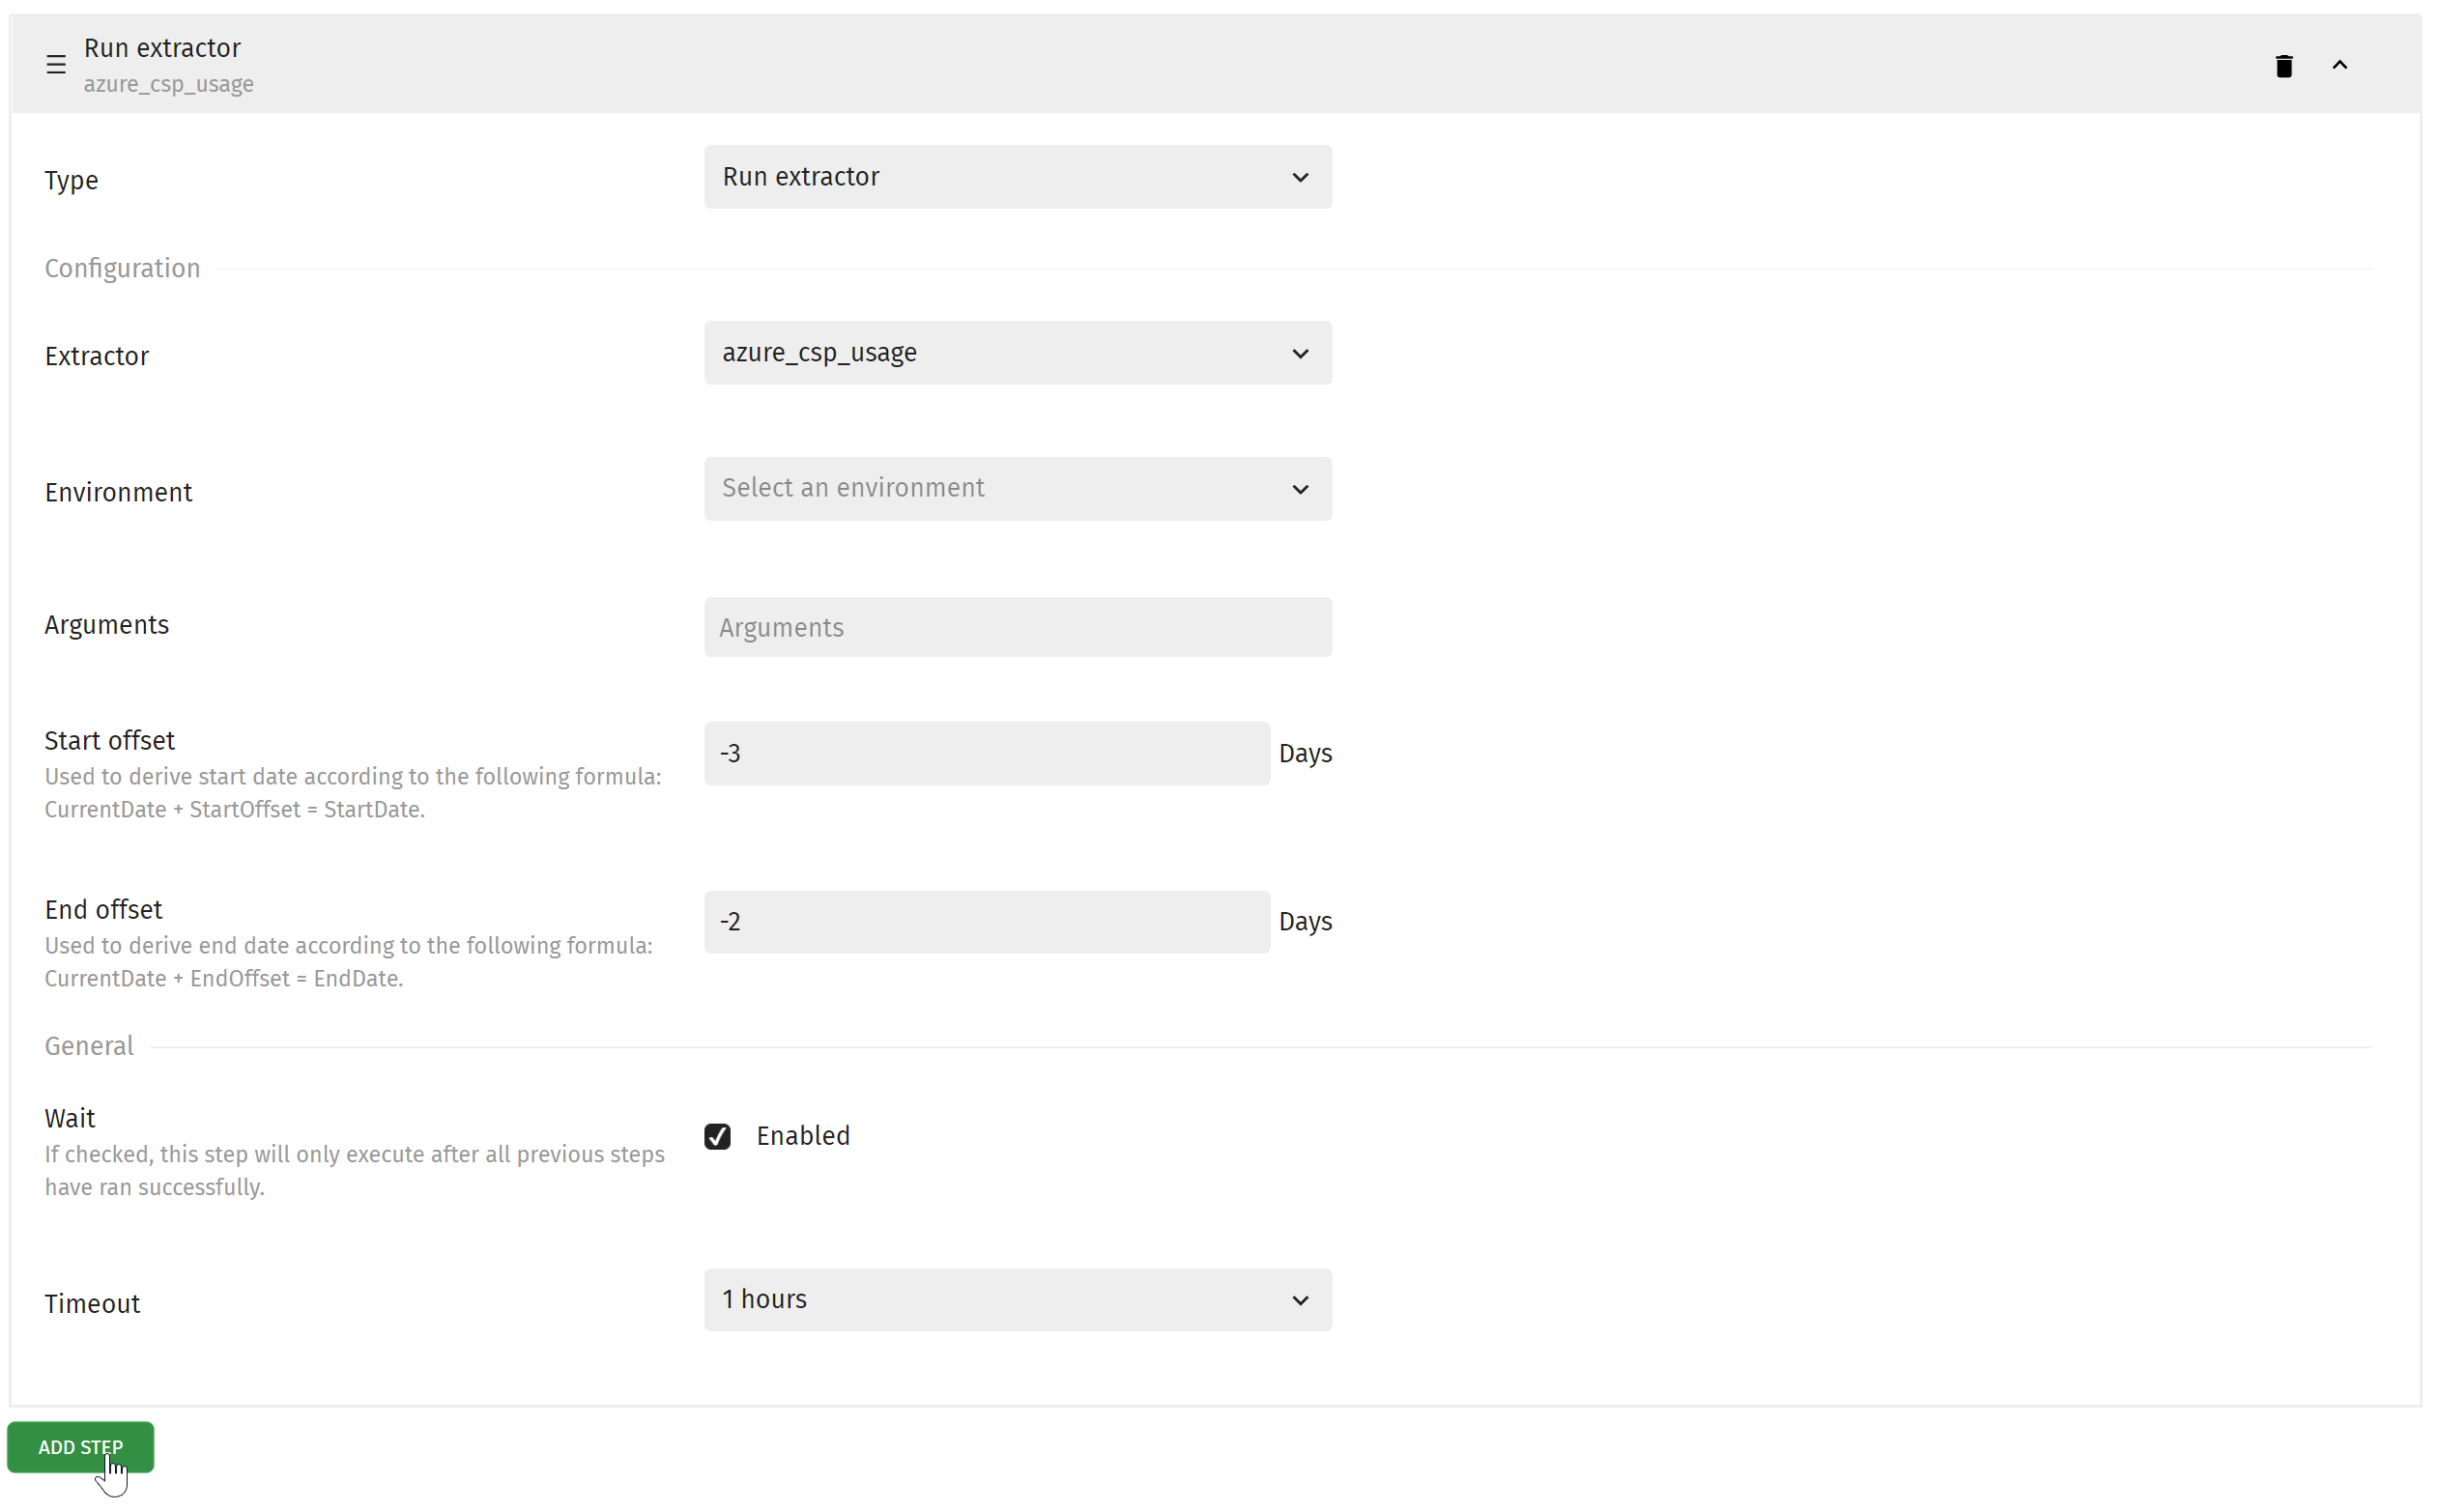The height and width of the screenshot is (1512, 2441).
Task: Focus the End offset field with -2
Action: pos(986,922)
